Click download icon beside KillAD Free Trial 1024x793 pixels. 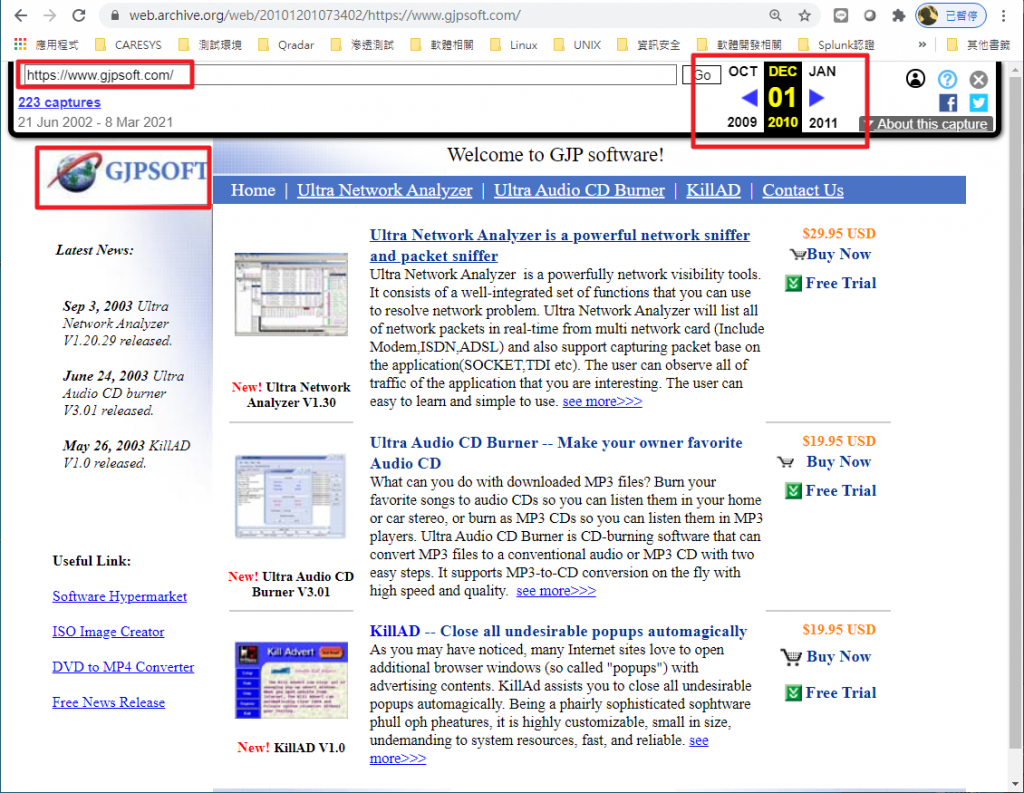tap(793, 693)
